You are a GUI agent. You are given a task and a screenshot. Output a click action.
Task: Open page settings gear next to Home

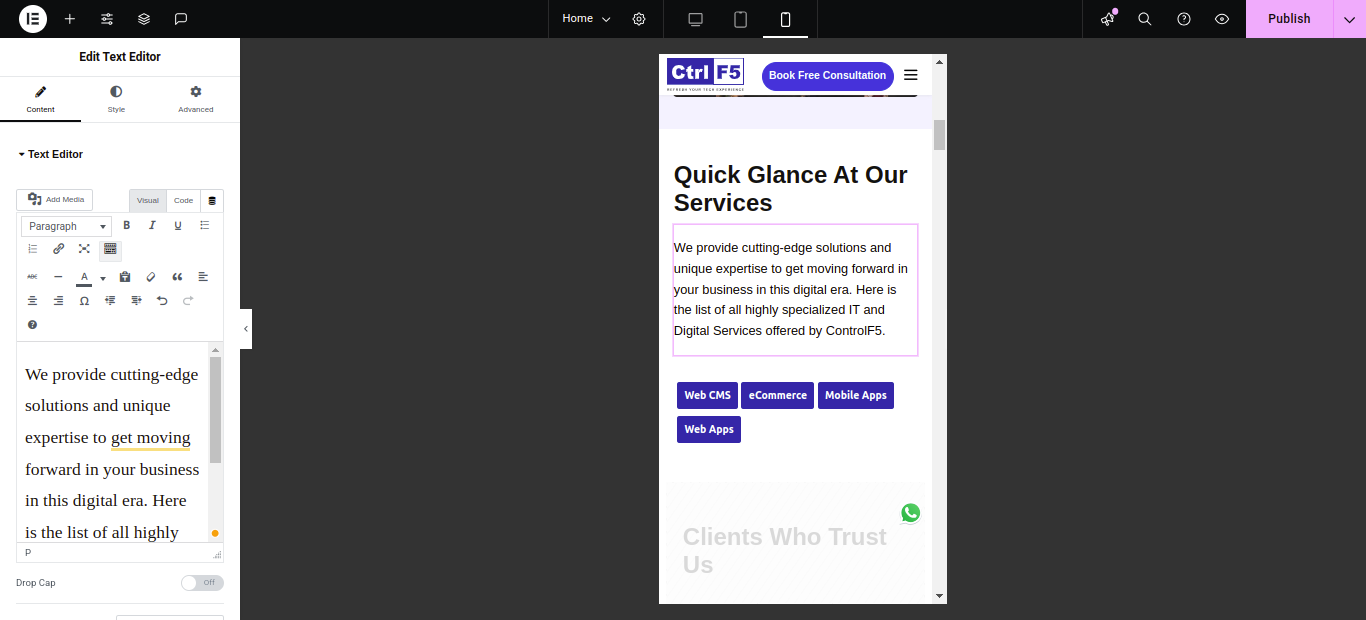click(639, 19)
